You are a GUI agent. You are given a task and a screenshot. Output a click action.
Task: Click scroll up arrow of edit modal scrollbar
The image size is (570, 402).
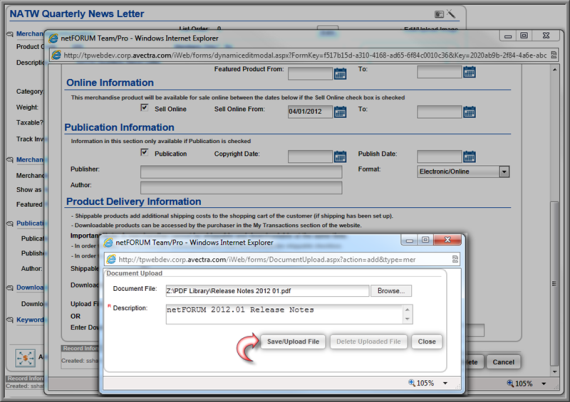tap(555, 69)
